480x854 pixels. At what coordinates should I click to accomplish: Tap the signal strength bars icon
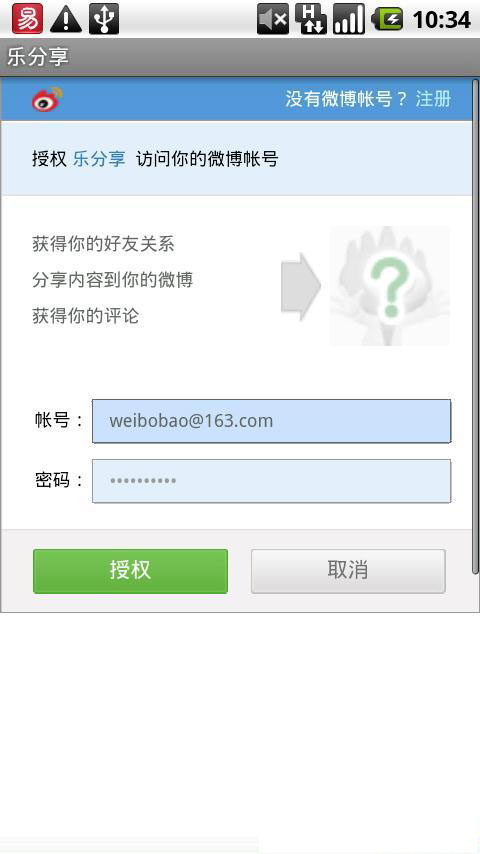349,19
